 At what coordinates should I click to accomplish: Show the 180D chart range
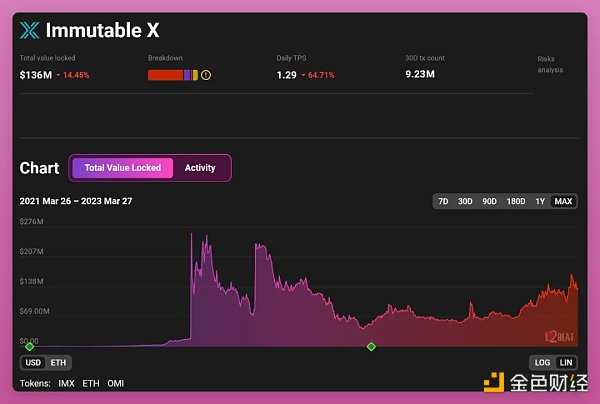click(516, 201)
